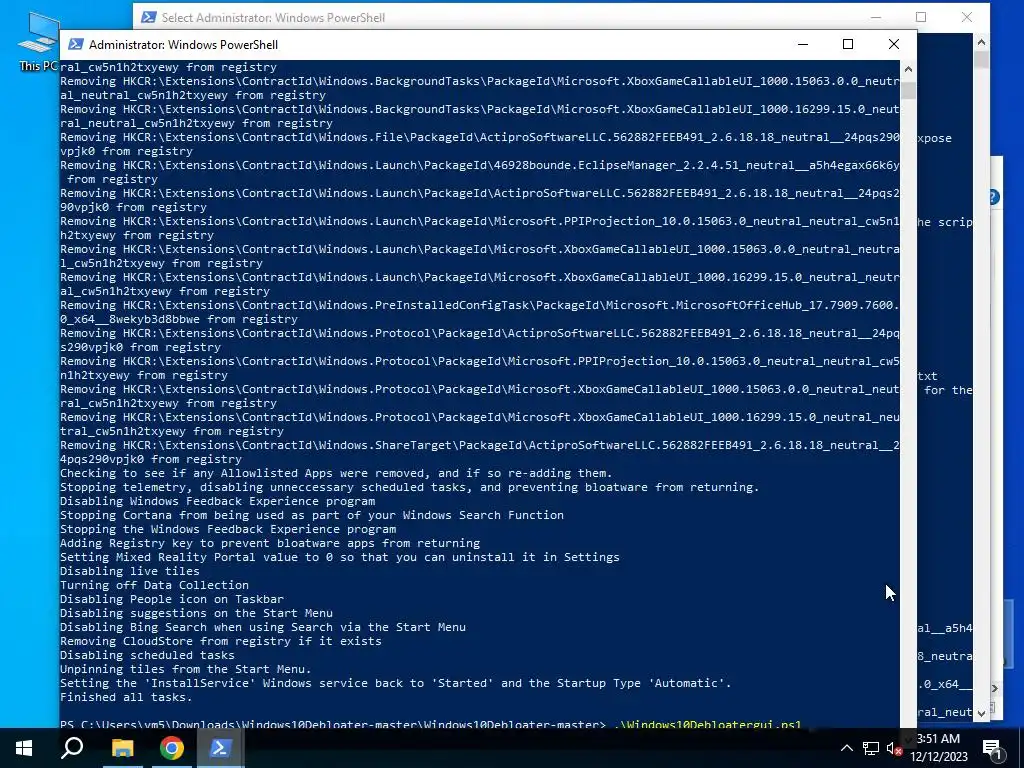Open the This PC desktop icon

point(38,40)
